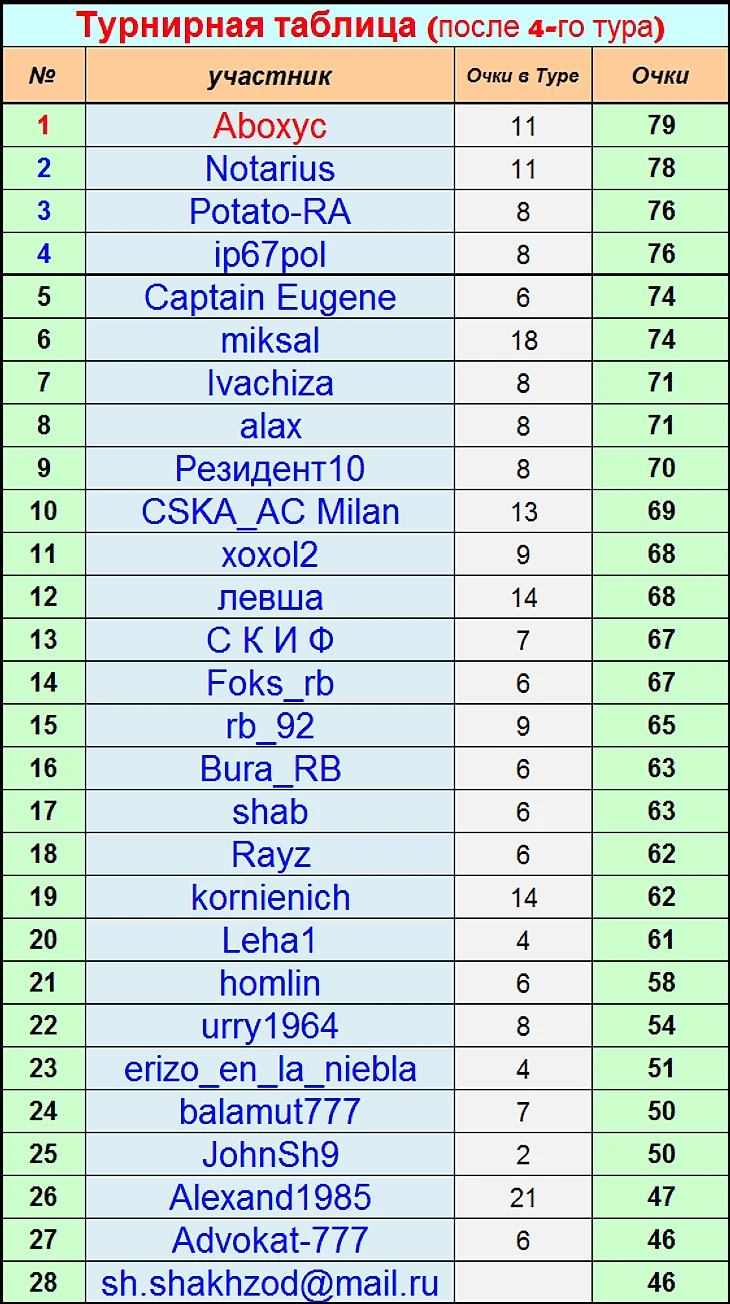Click the participant name Aboxyc
This screenshot has width=730, height=1304.
coord(270,126)
